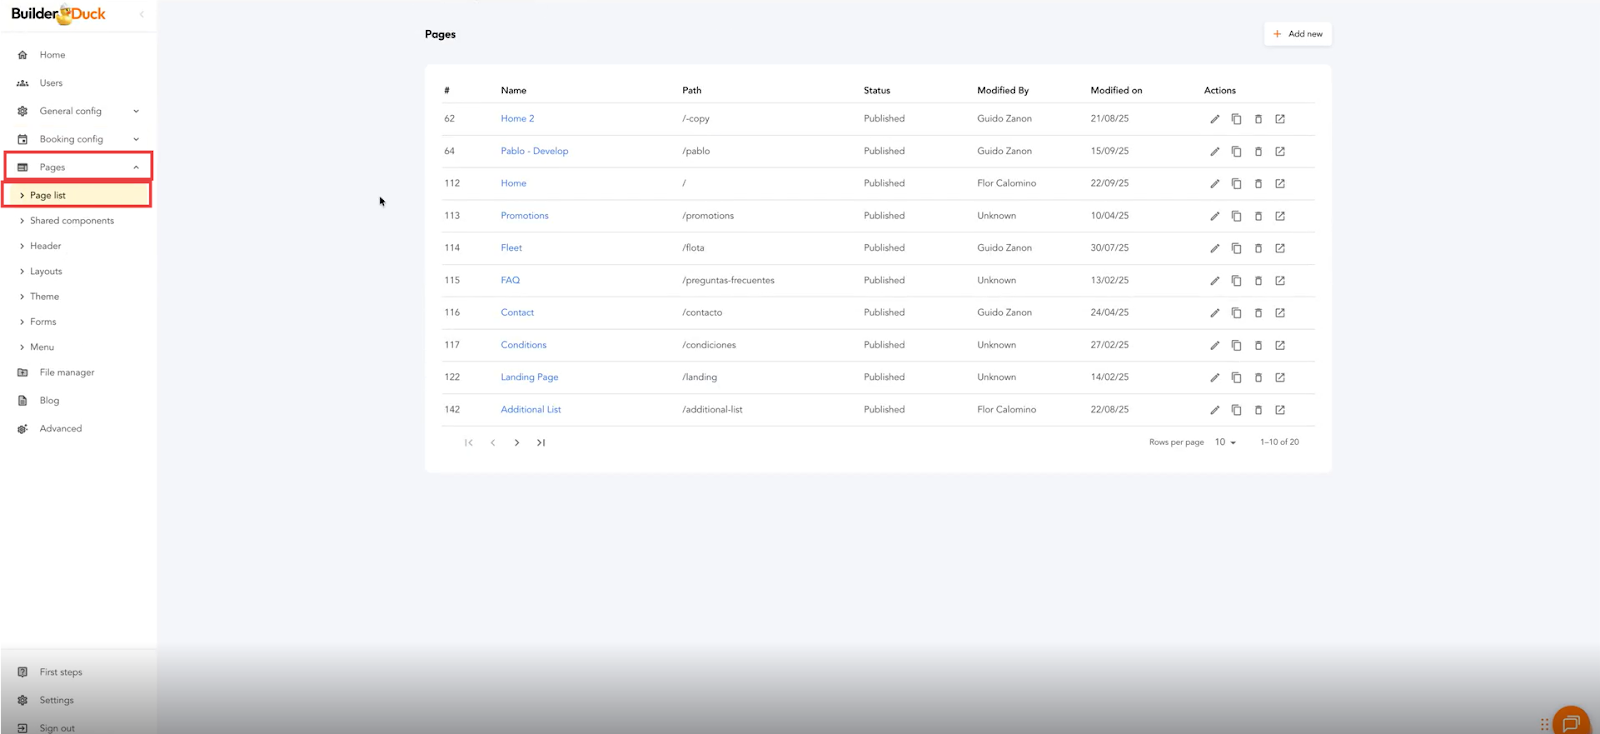Click the Add new button
The width and height of the screenshot is (1600, 734).
pyautogui.click(x=1297, y=34)
